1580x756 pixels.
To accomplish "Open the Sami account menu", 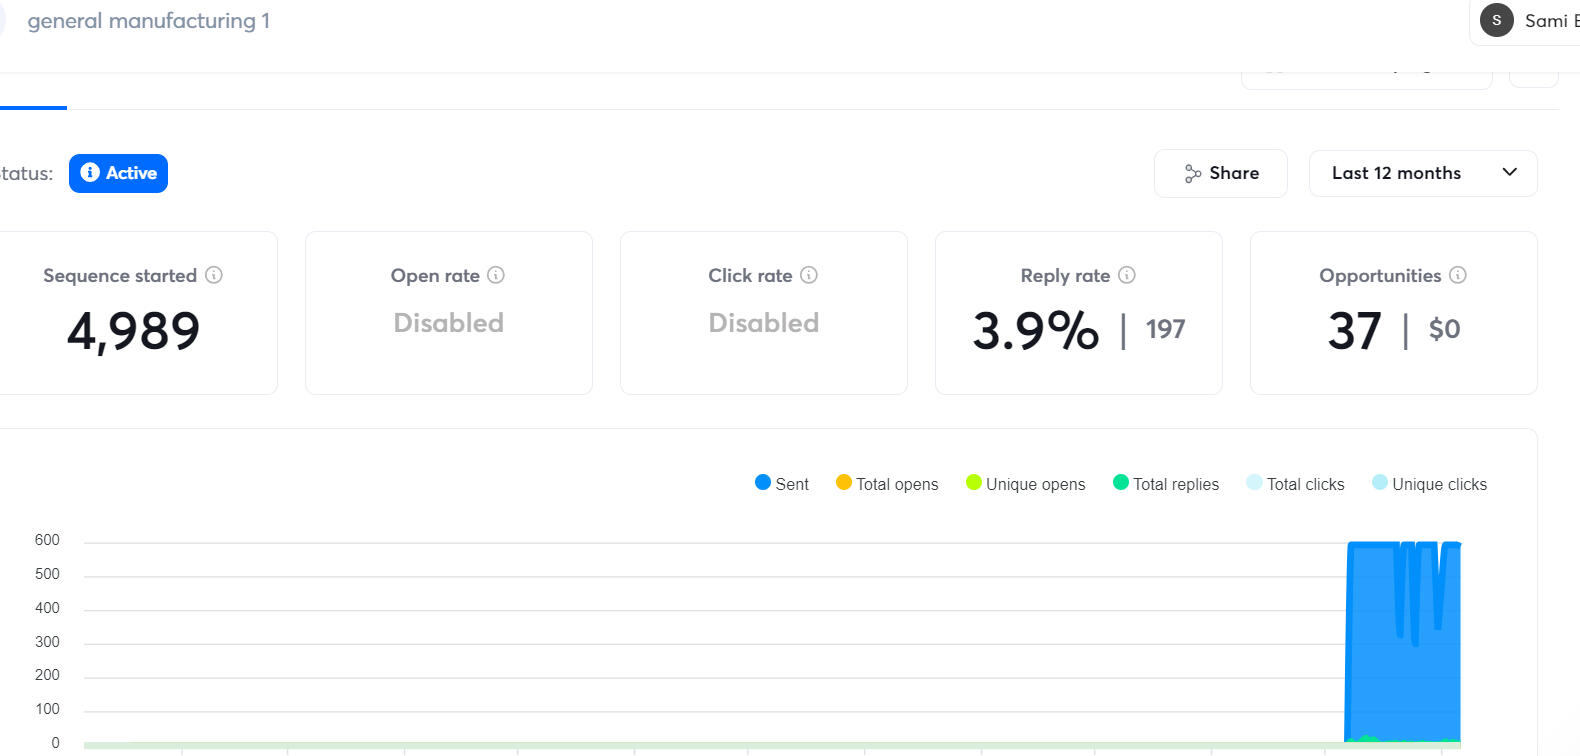I will 1545,21.
